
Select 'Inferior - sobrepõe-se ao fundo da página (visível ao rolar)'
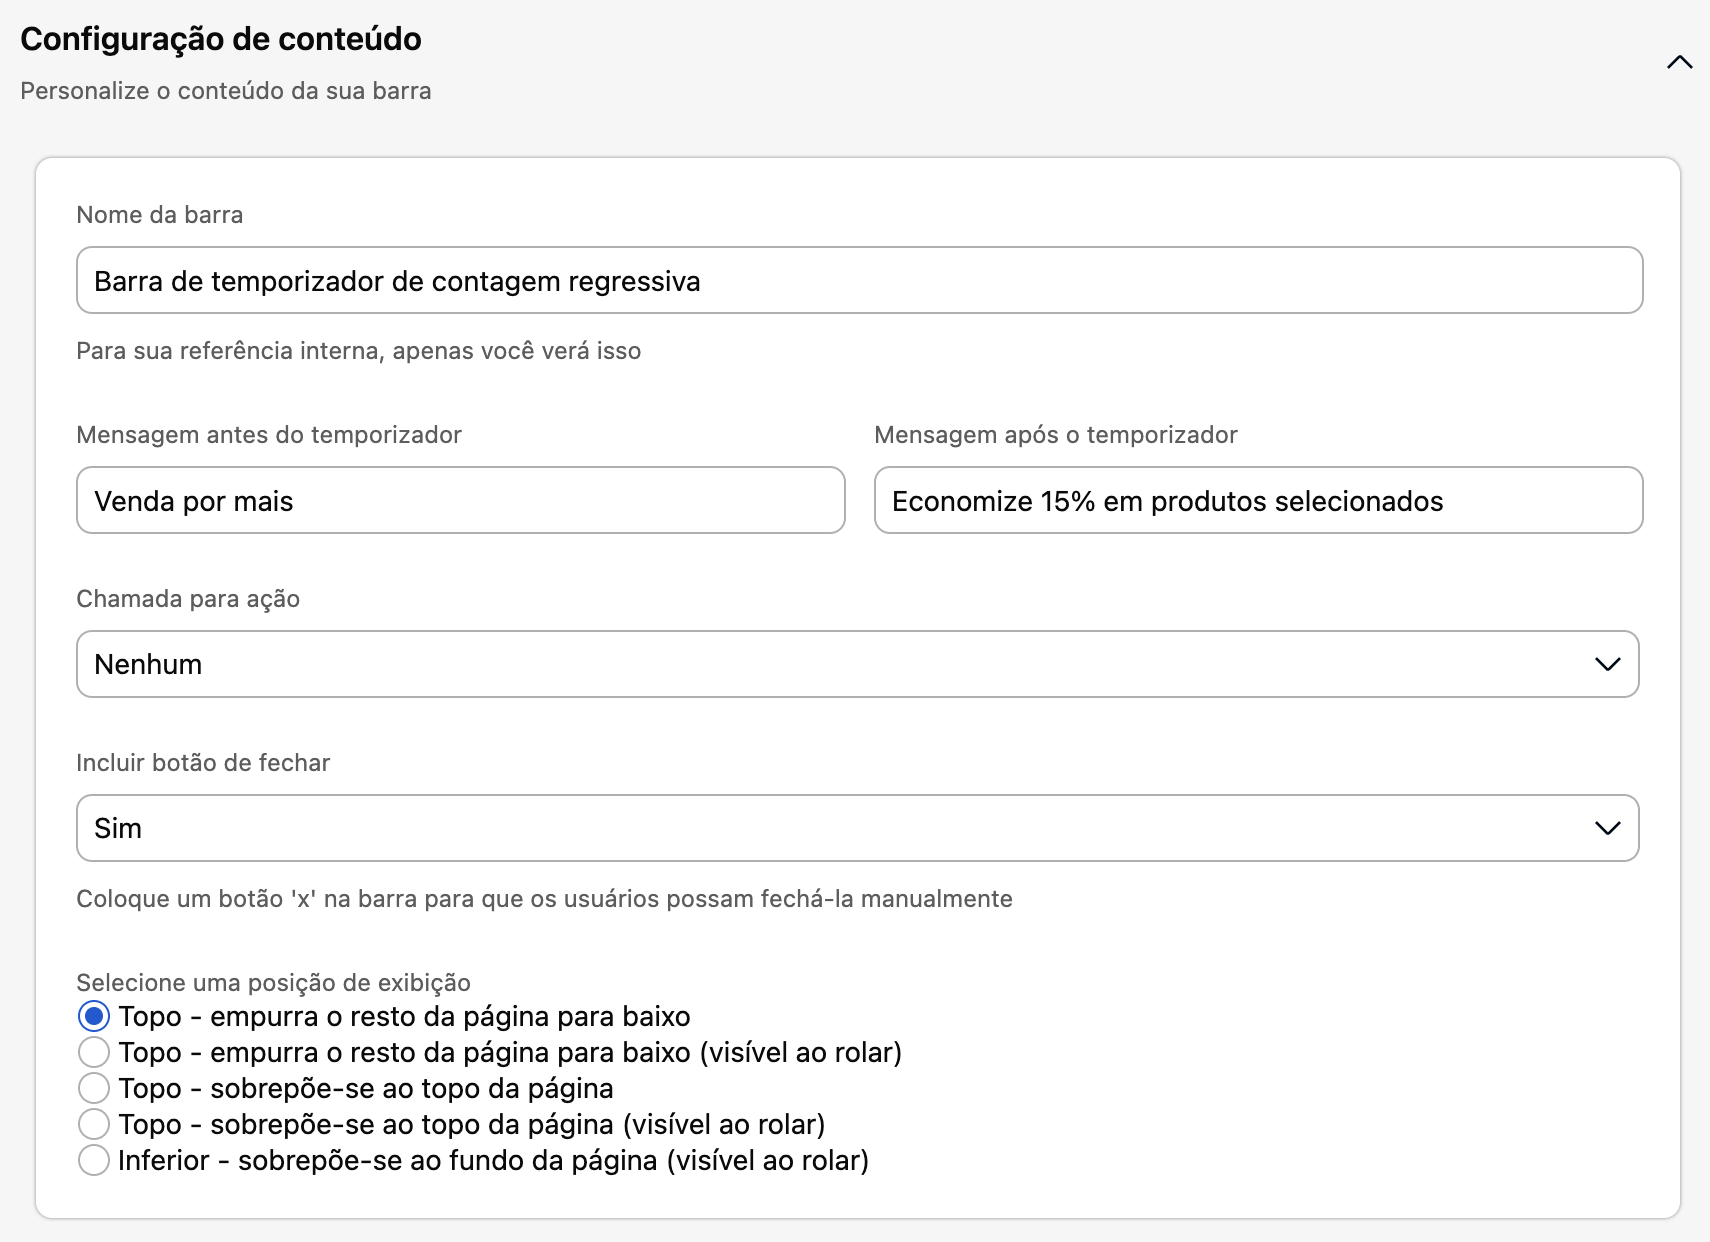click(x=94, y=1160)
